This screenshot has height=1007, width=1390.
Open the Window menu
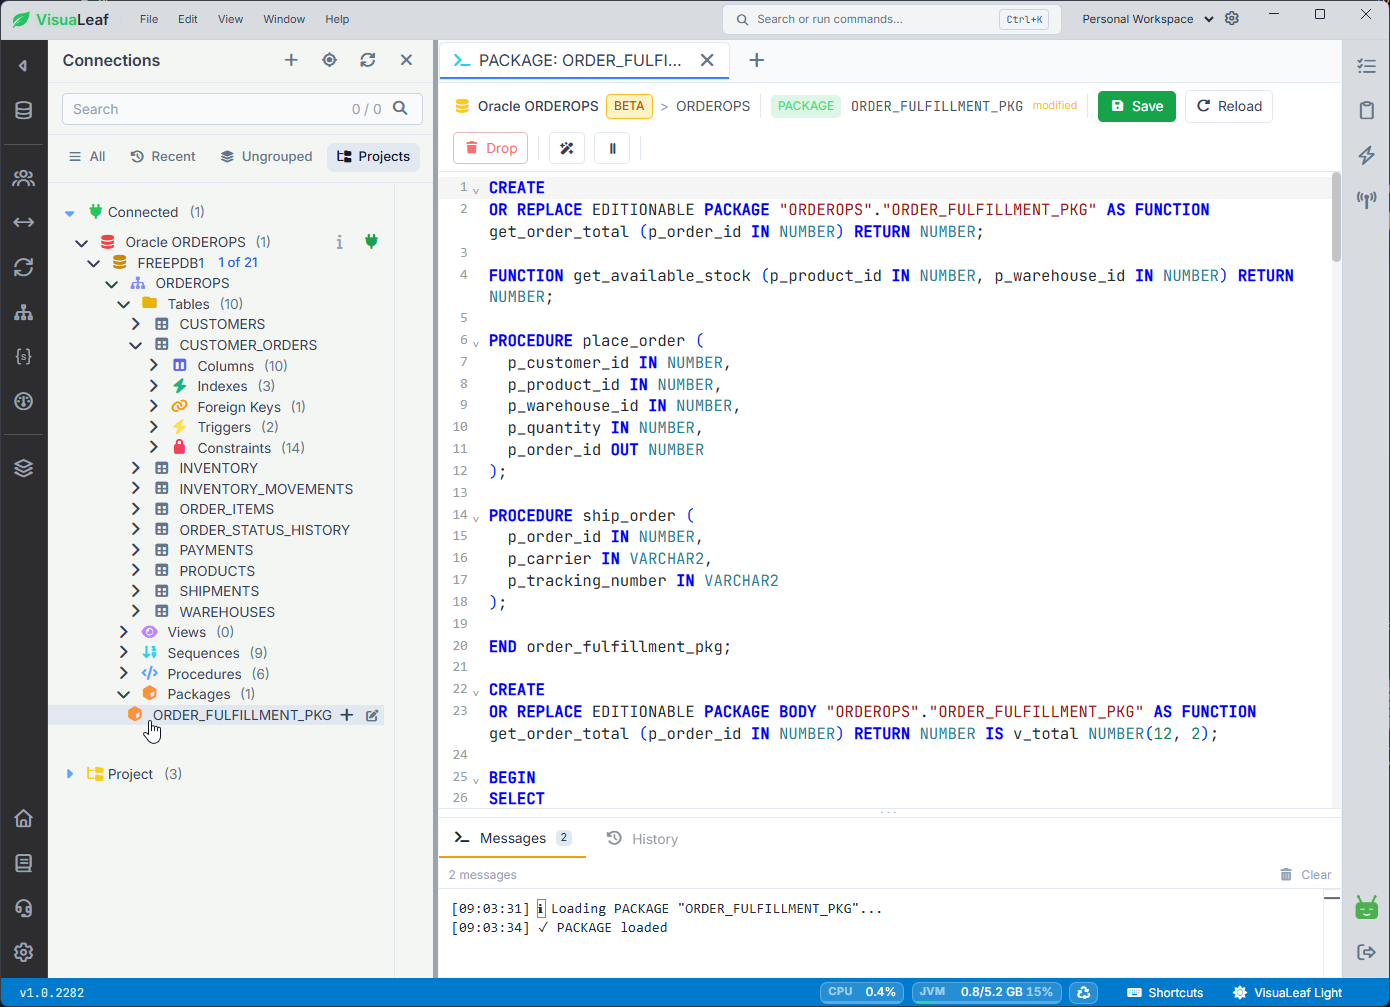click(x=284, y=19)
